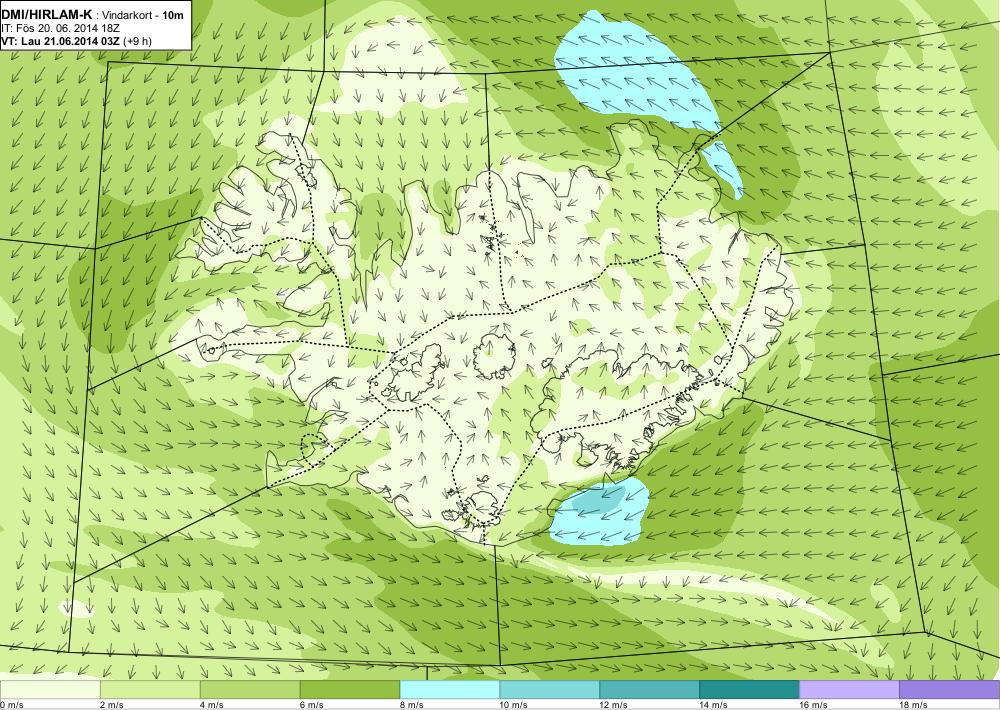Viewport: 1000px width, 710px height.
Task: Click the purple swatch above 18 m/s
Action: [x=950, y=690]
